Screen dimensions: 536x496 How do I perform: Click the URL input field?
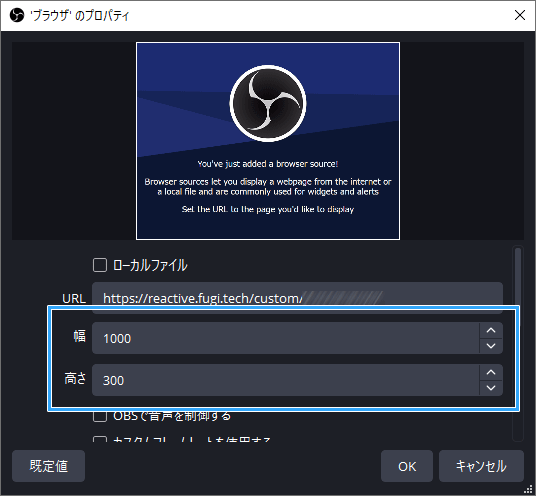(297, 298)
